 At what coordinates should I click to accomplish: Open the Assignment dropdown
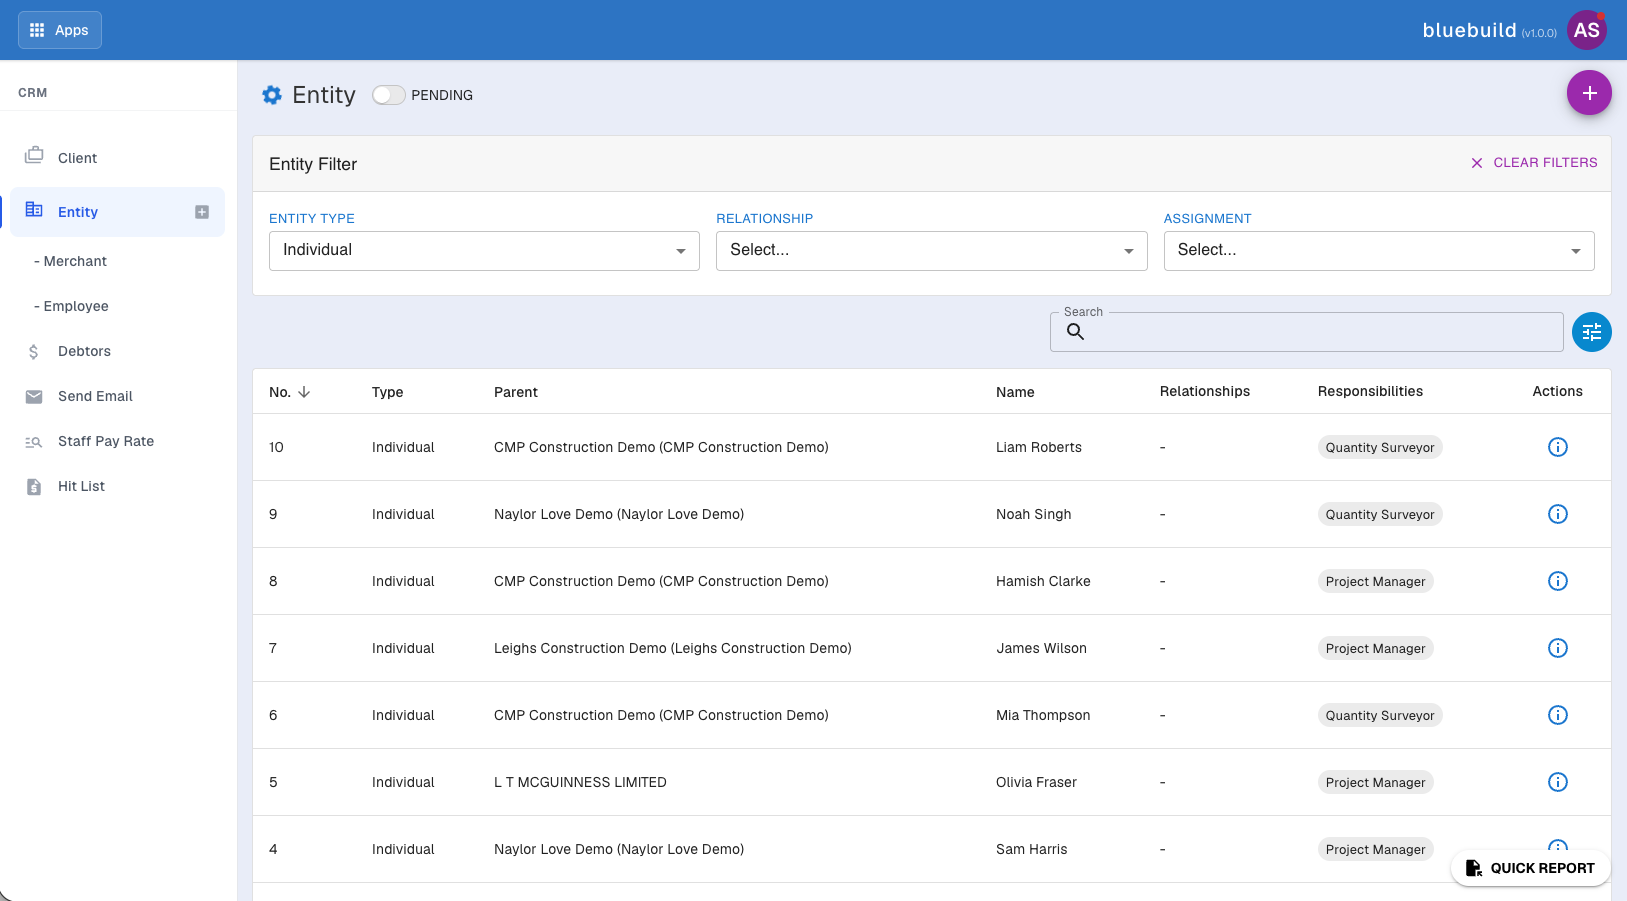tap(1379, 251)
